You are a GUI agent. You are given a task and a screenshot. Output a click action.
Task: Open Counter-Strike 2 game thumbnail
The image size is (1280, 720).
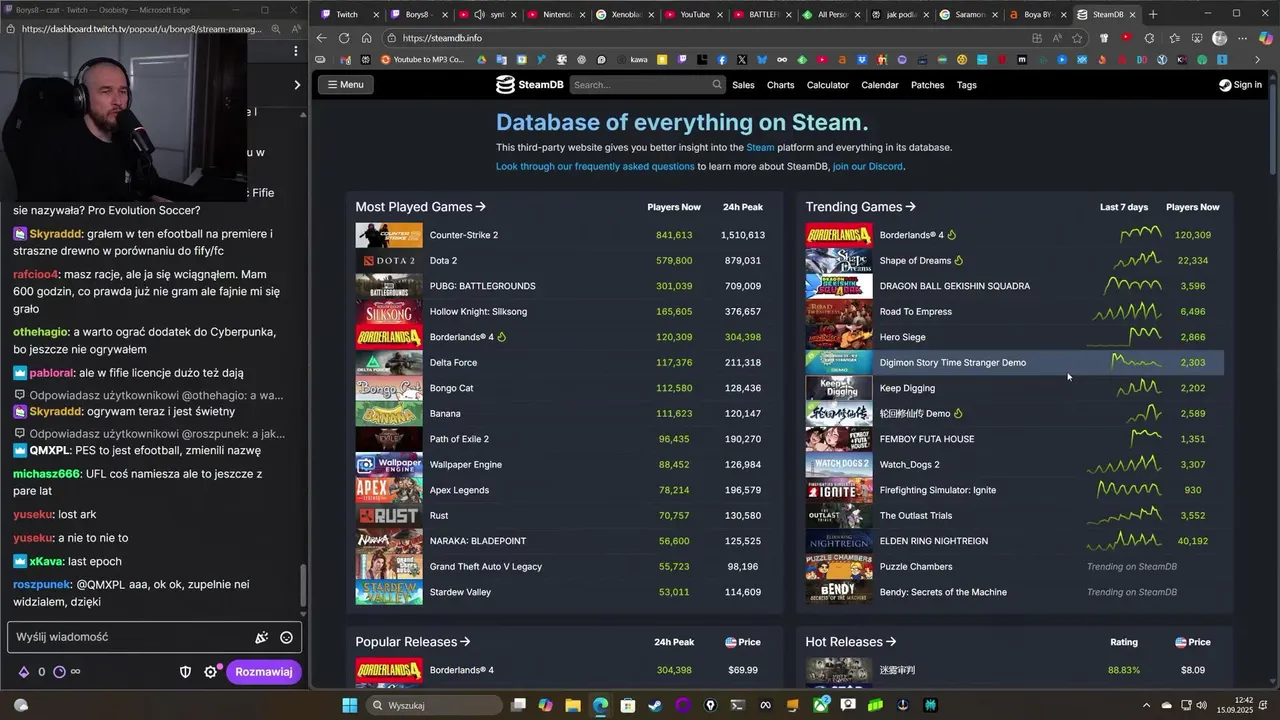click(389, 235)
